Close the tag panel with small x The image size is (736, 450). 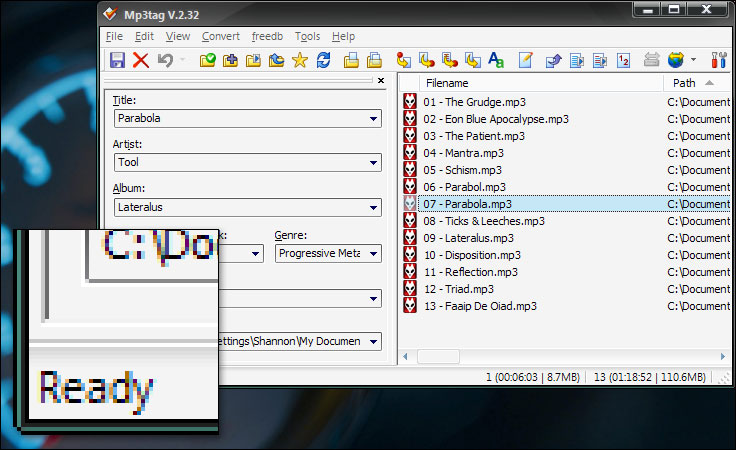click(381, 81)
